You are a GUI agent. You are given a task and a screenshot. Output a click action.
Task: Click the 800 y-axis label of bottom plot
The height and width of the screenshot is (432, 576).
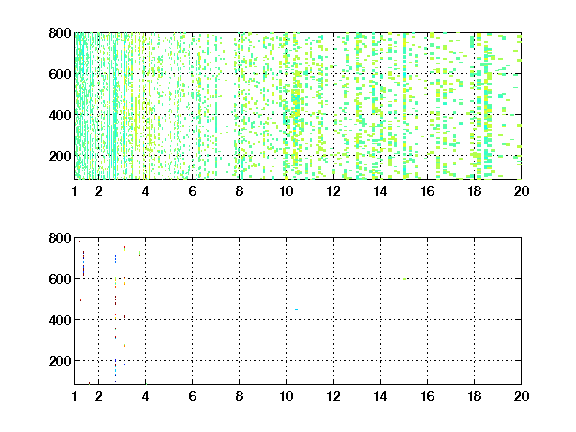pyautogui.click(x=60, y=238)
